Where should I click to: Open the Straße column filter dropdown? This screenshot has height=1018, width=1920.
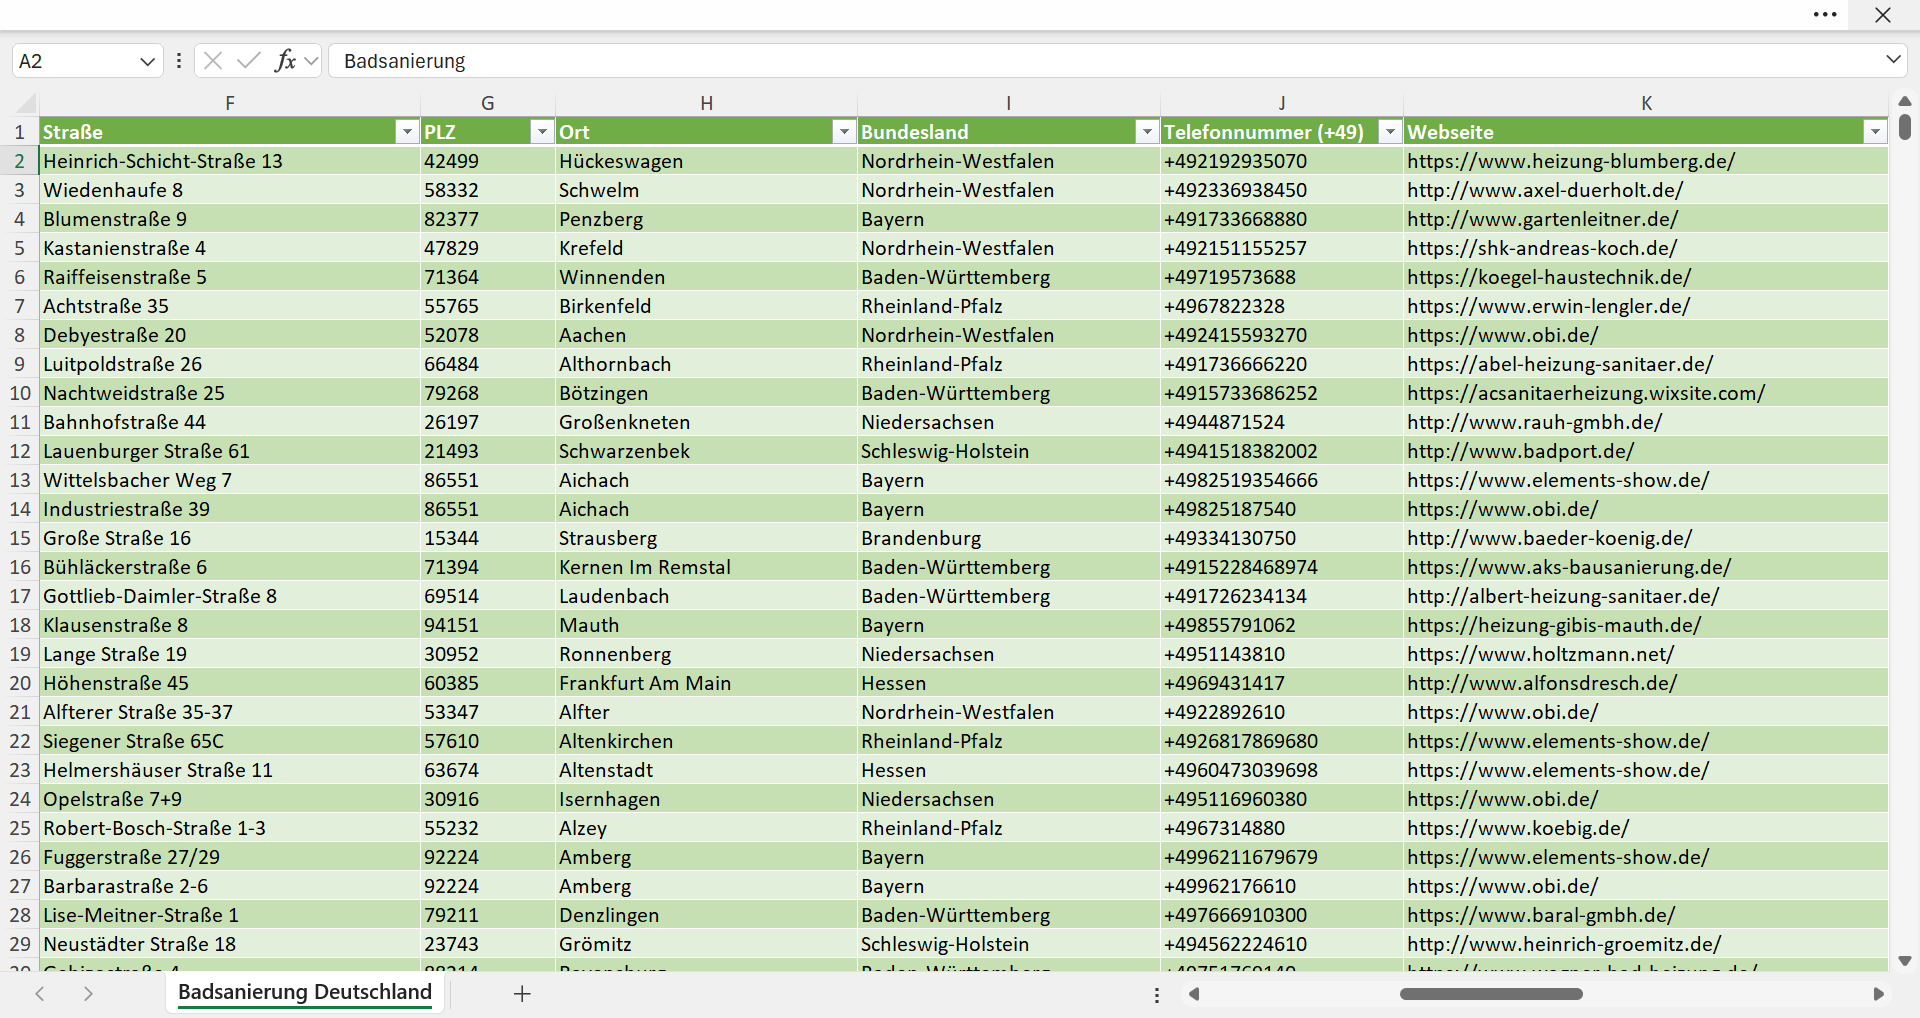[x=407, y=132]
